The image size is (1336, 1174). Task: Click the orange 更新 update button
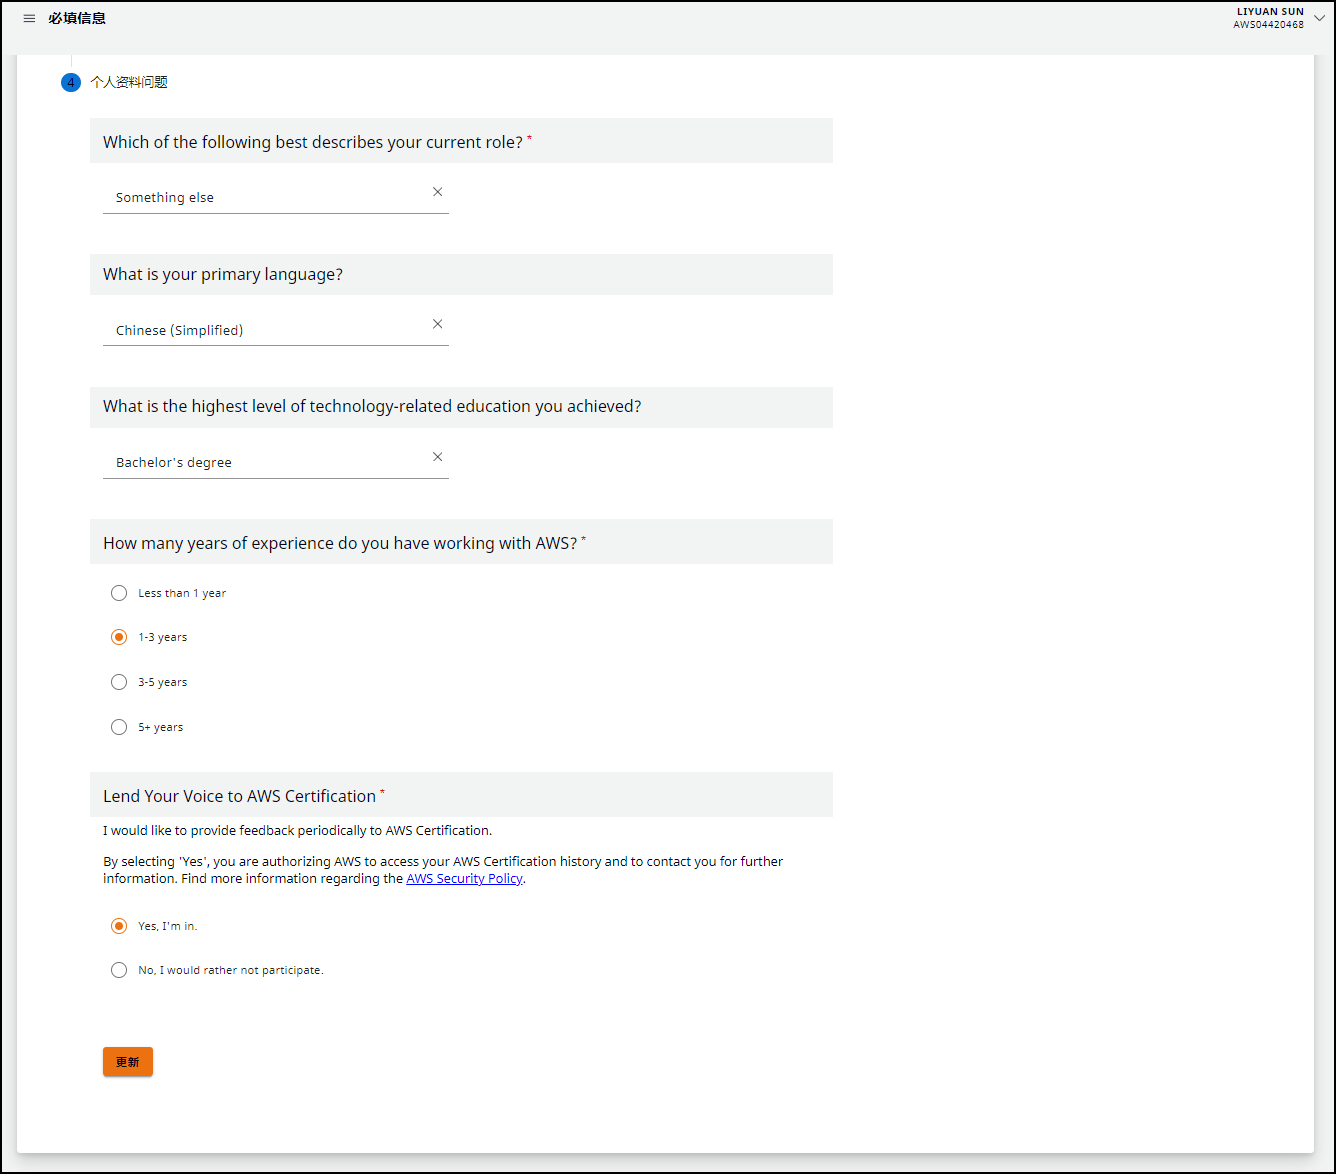click(128, 1062)
